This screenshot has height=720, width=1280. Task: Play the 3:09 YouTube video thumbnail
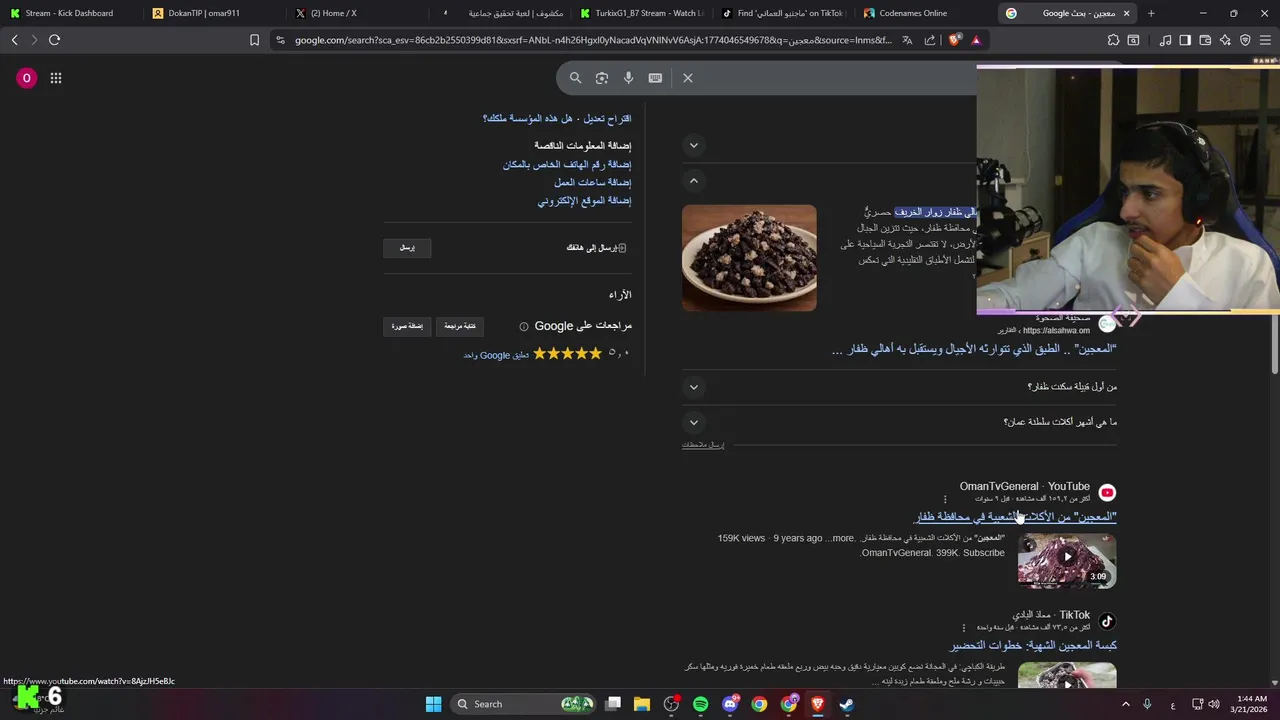[1067, 560]
